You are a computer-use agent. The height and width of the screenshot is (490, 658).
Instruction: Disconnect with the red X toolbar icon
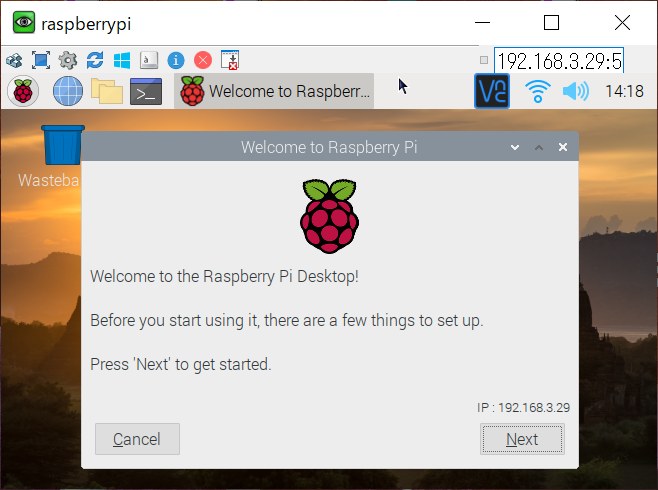coord(203,60)
